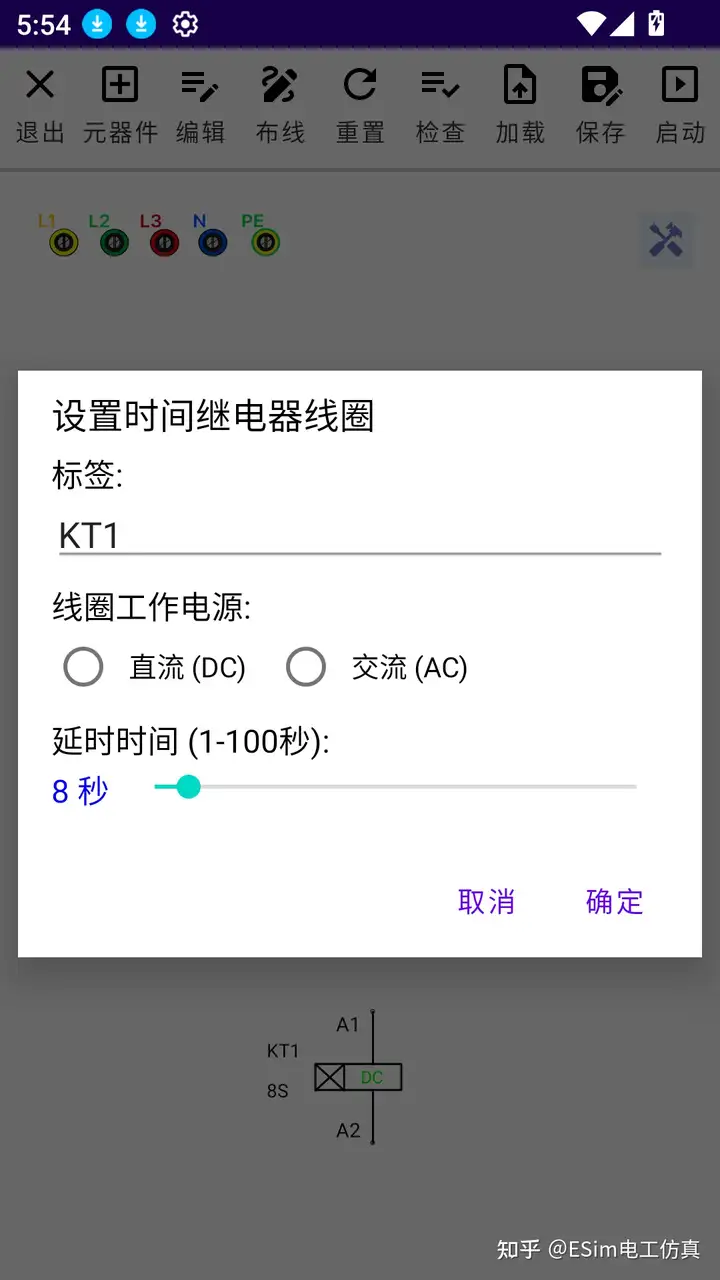Open the system settings gear icon
The width and height of the screenshot is (720, 1280).
pyautogui.click(x=185, y=23)
